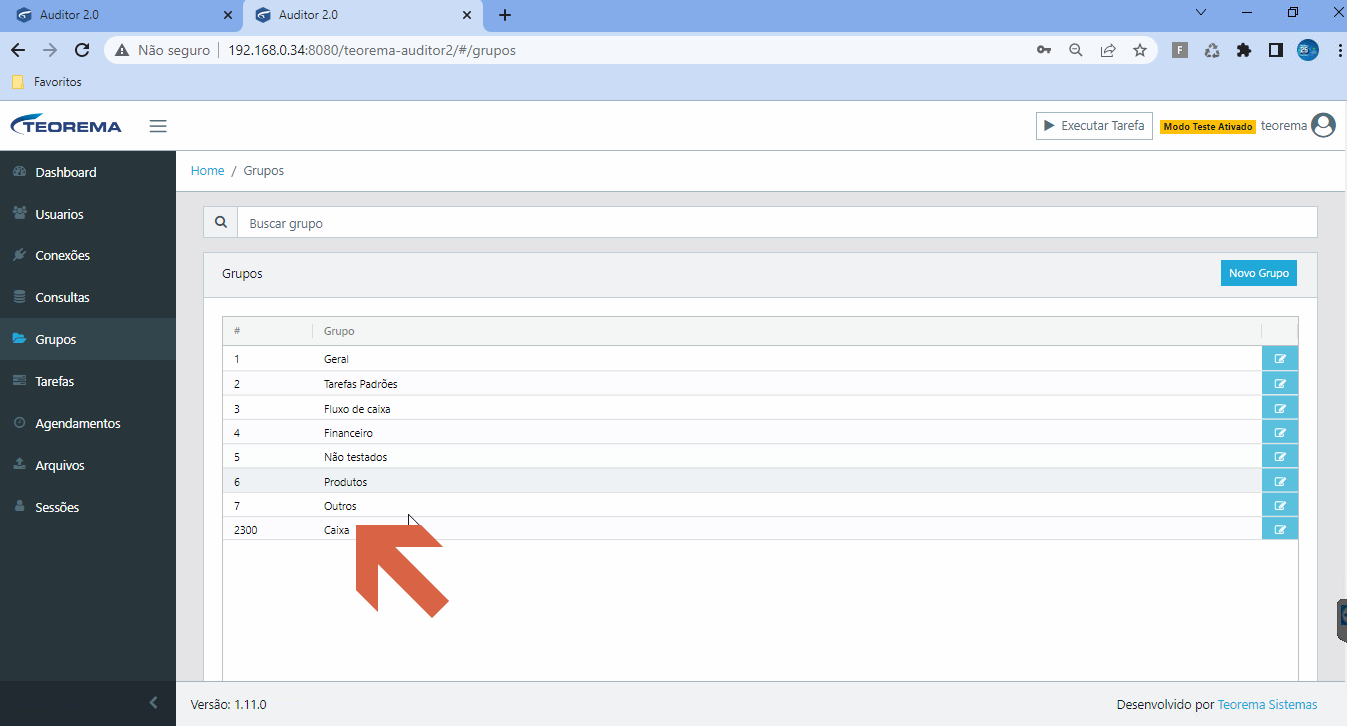Select the Outros row text
The width and height of the screenshot is (1347, 726).
[x=340, y=506]
